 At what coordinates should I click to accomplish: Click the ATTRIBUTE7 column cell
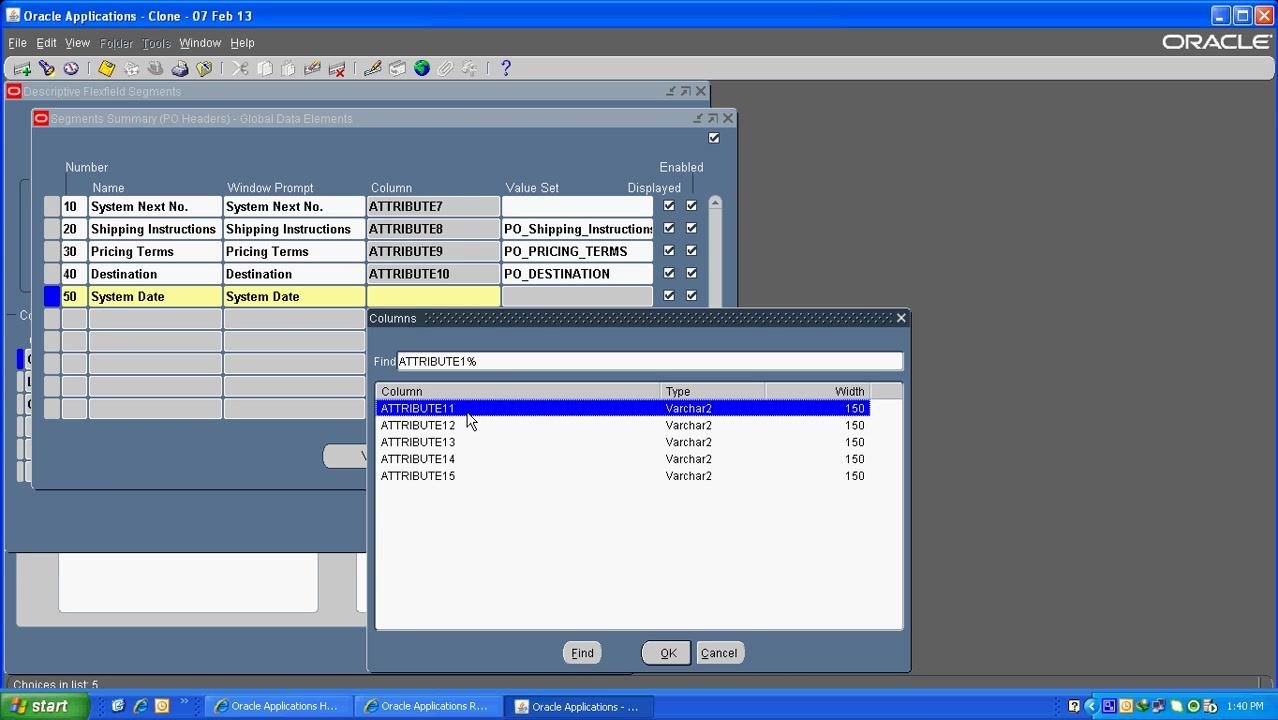pyautogui.click(x=433, y=206)
